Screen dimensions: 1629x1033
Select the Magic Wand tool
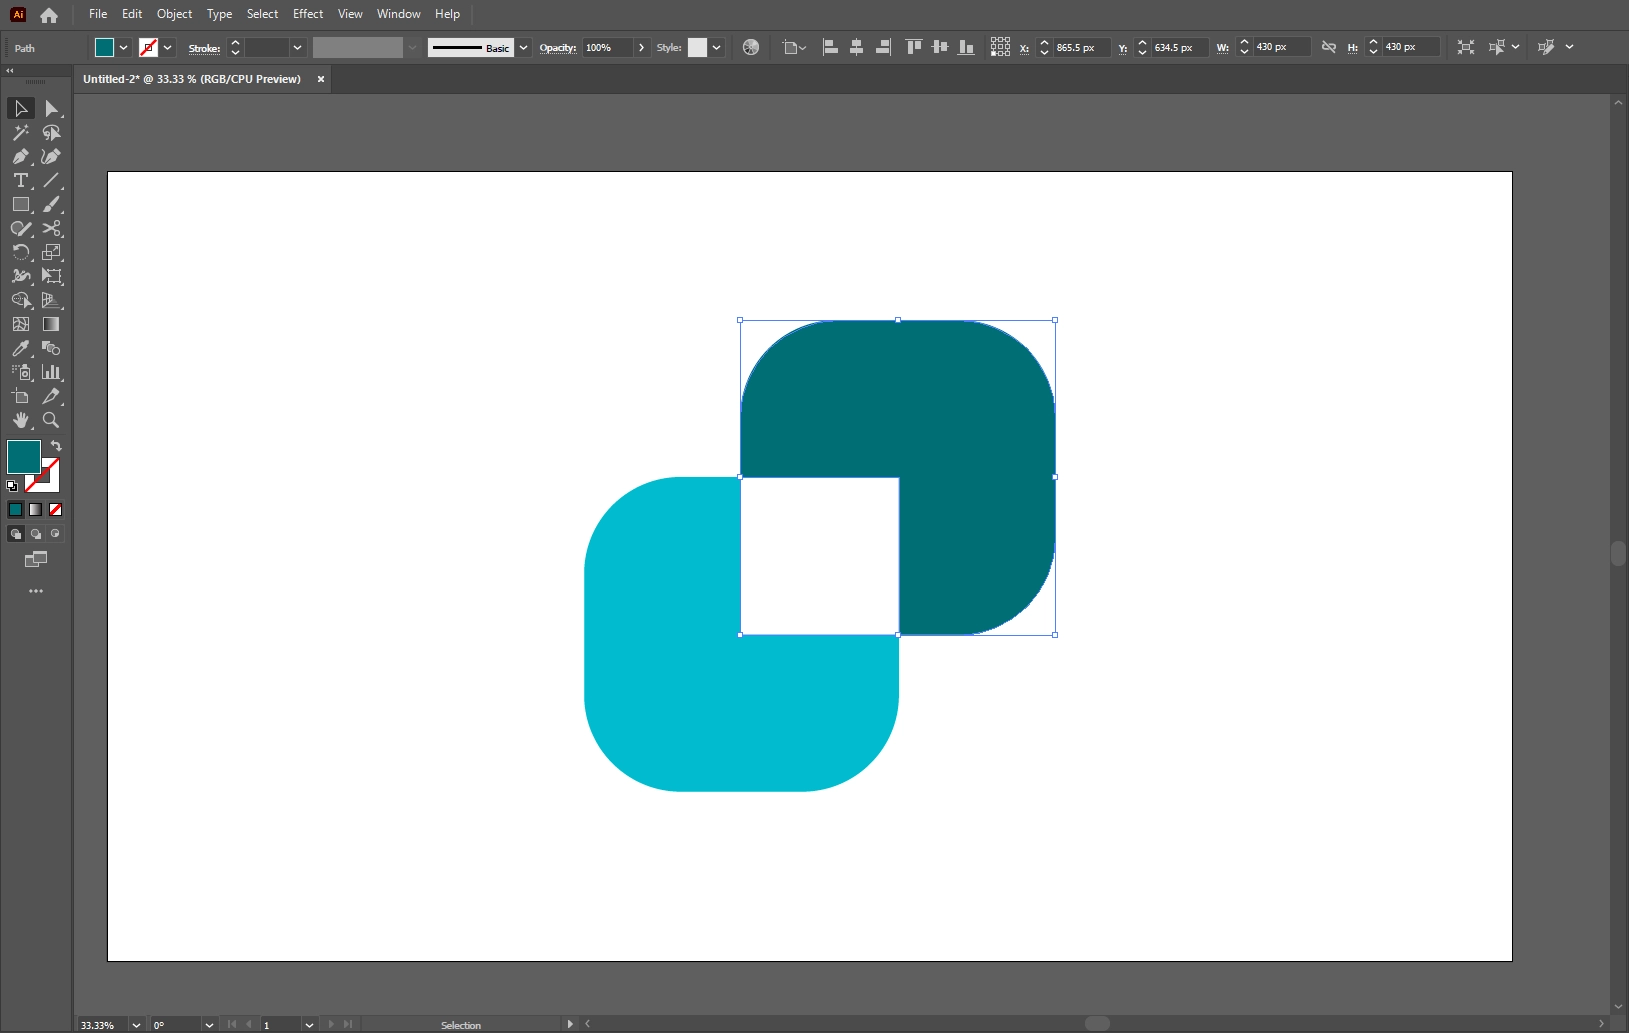tap(21, 132)
